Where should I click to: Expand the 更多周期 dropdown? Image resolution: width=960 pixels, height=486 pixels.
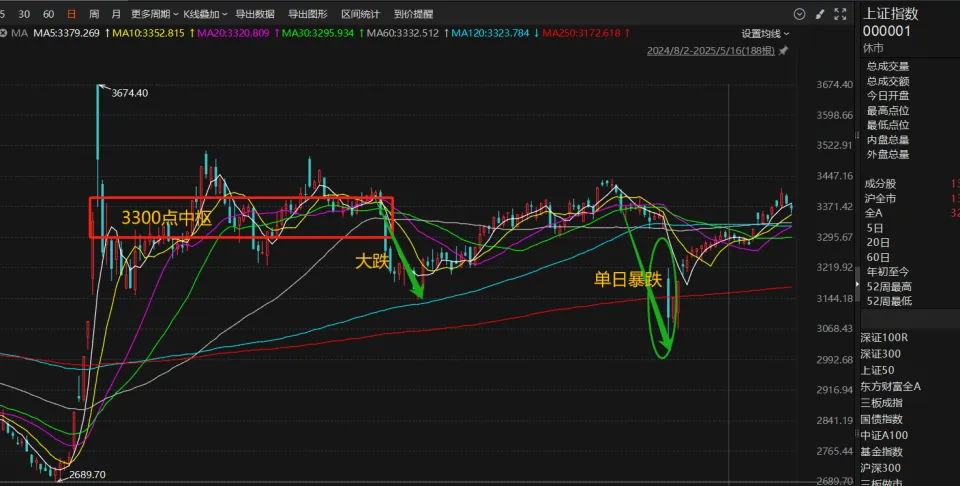154,14
